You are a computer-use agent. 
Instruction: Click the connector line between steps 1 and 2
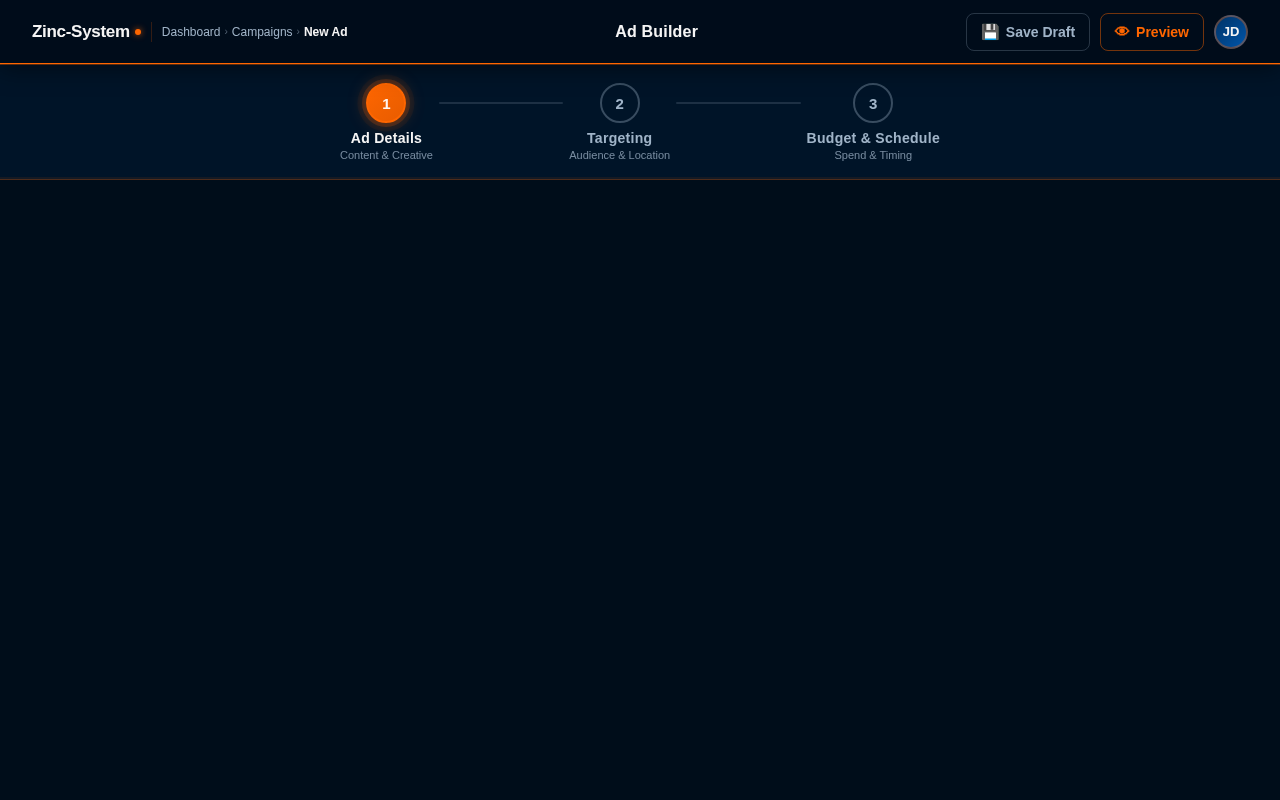point(500,103)
